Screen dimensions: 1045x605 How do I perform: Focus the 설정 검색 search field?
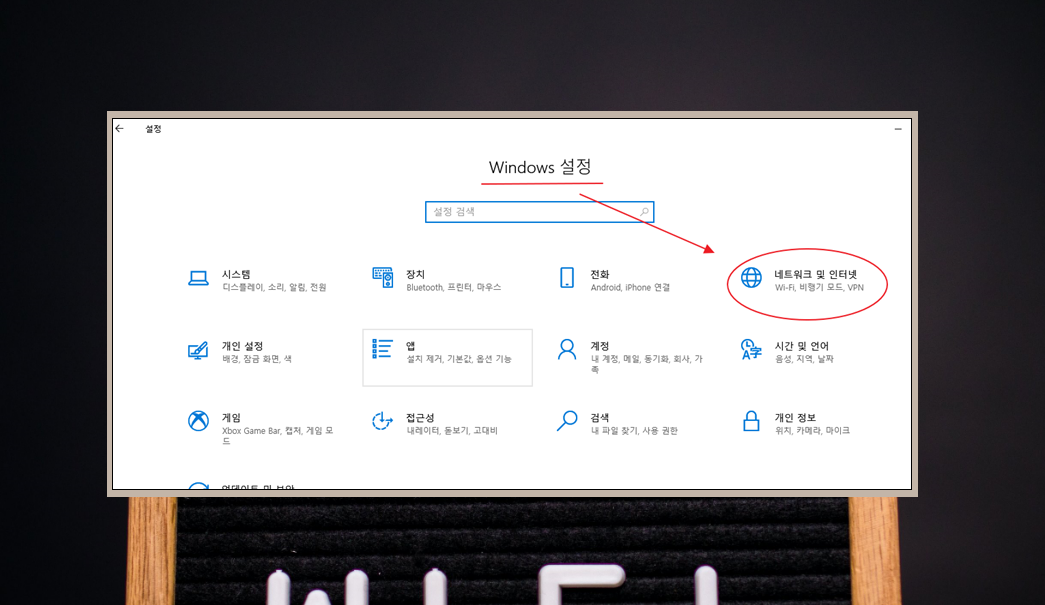pos(539,212)
